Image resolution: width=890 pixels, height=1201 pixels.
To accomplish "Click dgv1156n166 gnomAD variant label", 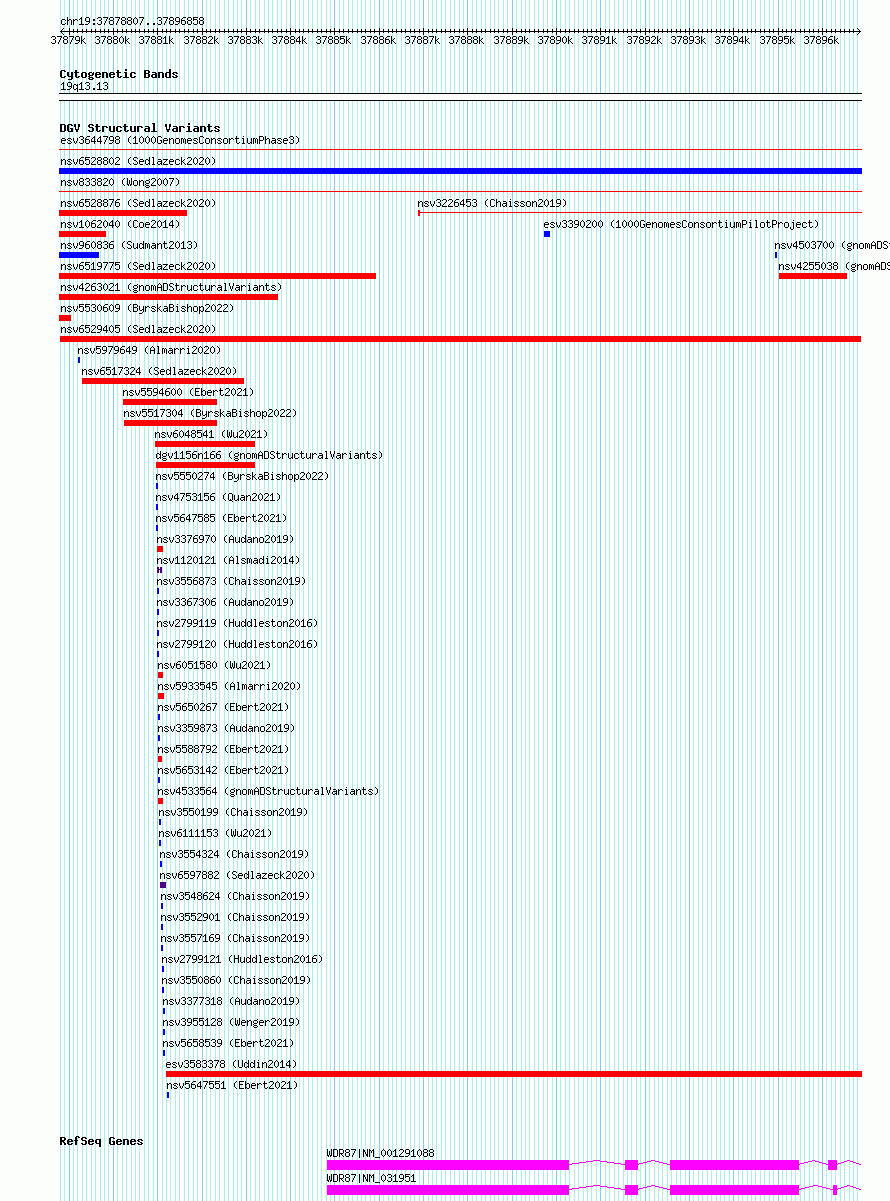I will point(268,456).
